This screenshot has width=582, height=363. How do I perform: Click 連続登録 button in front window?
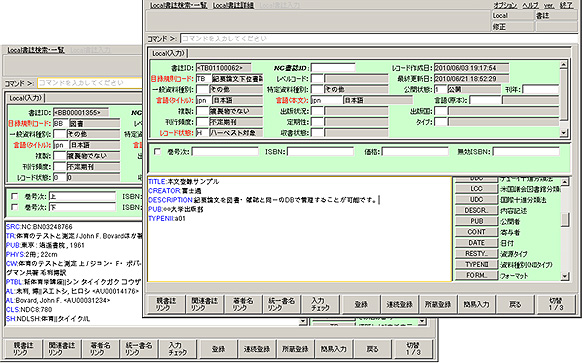coord(399,304)
